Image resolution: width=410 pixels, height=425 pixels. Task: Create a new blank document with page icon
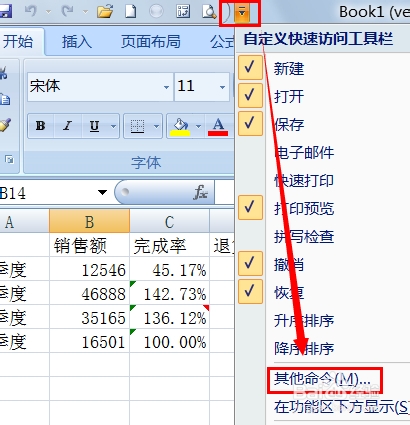130,12
